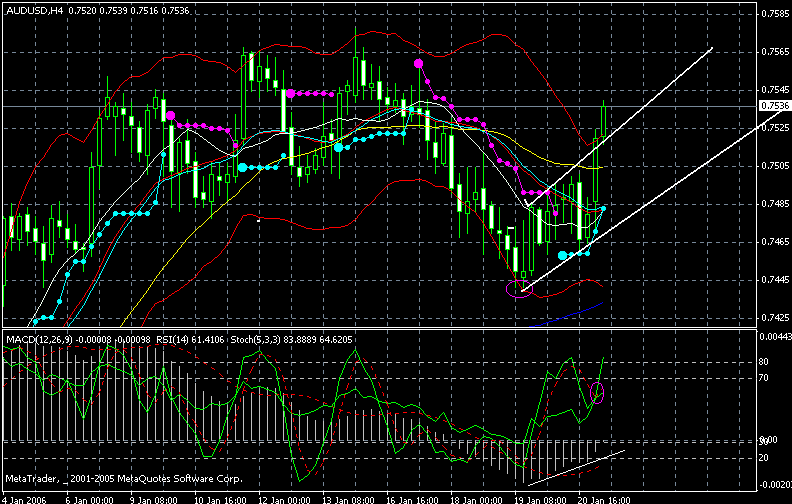This screenshot has height=504, width=792.
Task: Click the 12 Jan 00:00 time label
Action: [282, 500]
